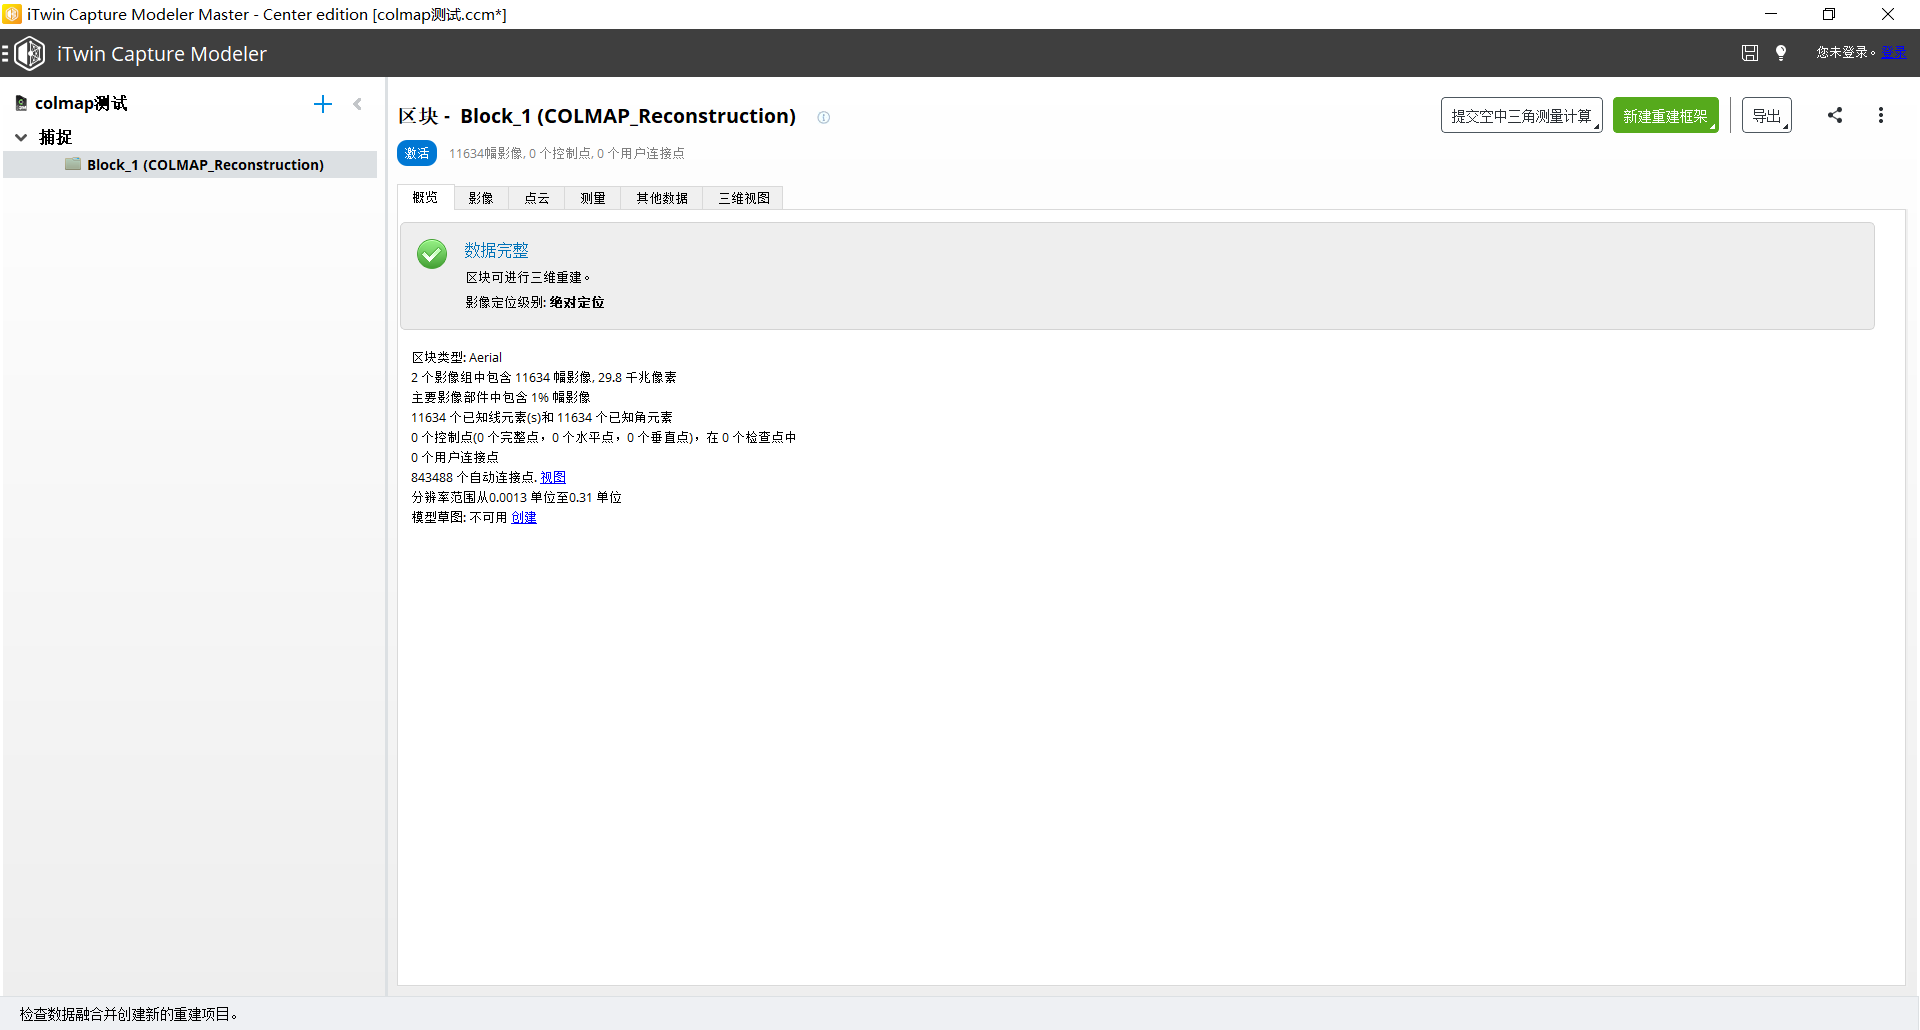
Task: Click the share icon
Action: point(1835,115)
